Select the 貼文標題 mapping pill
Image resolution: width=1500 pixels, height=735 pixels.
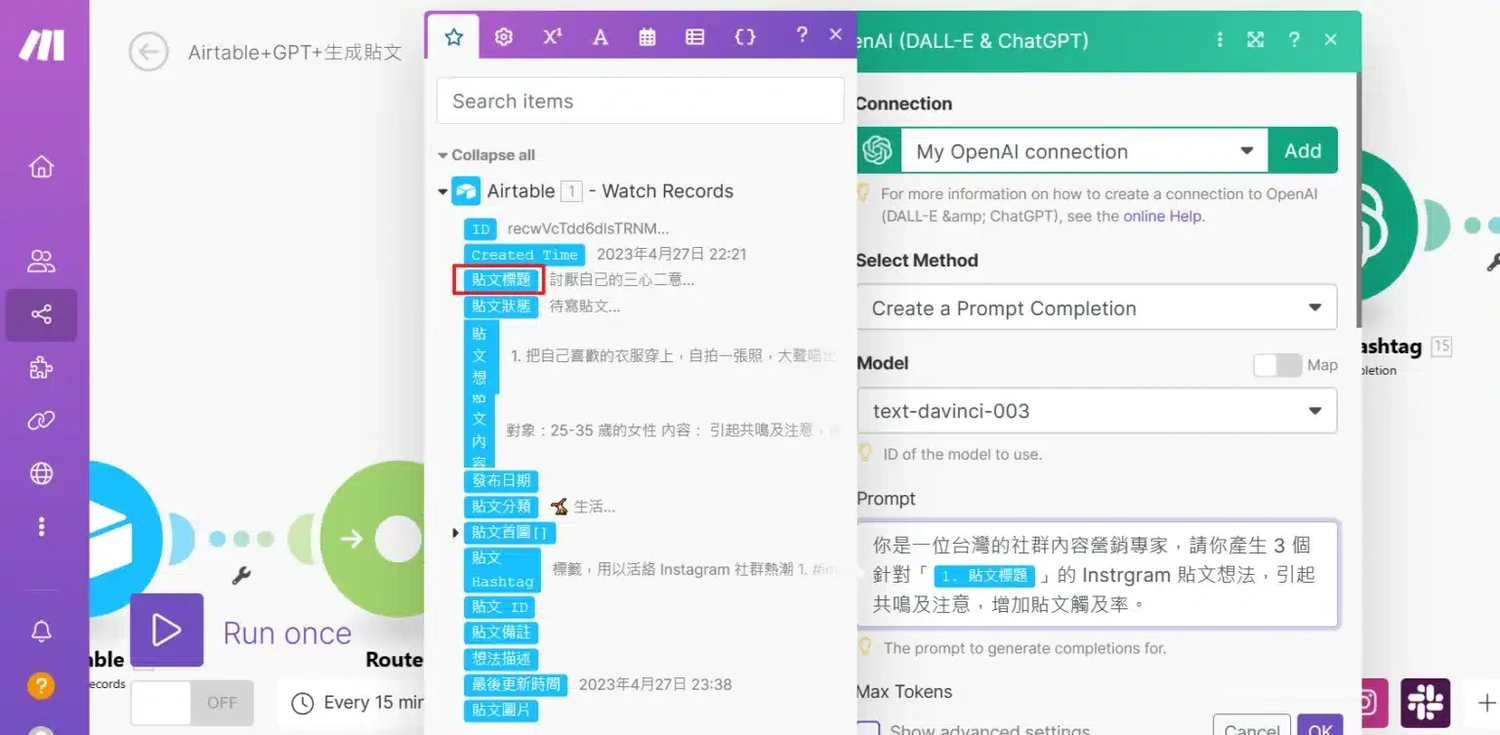coord(501,280)
